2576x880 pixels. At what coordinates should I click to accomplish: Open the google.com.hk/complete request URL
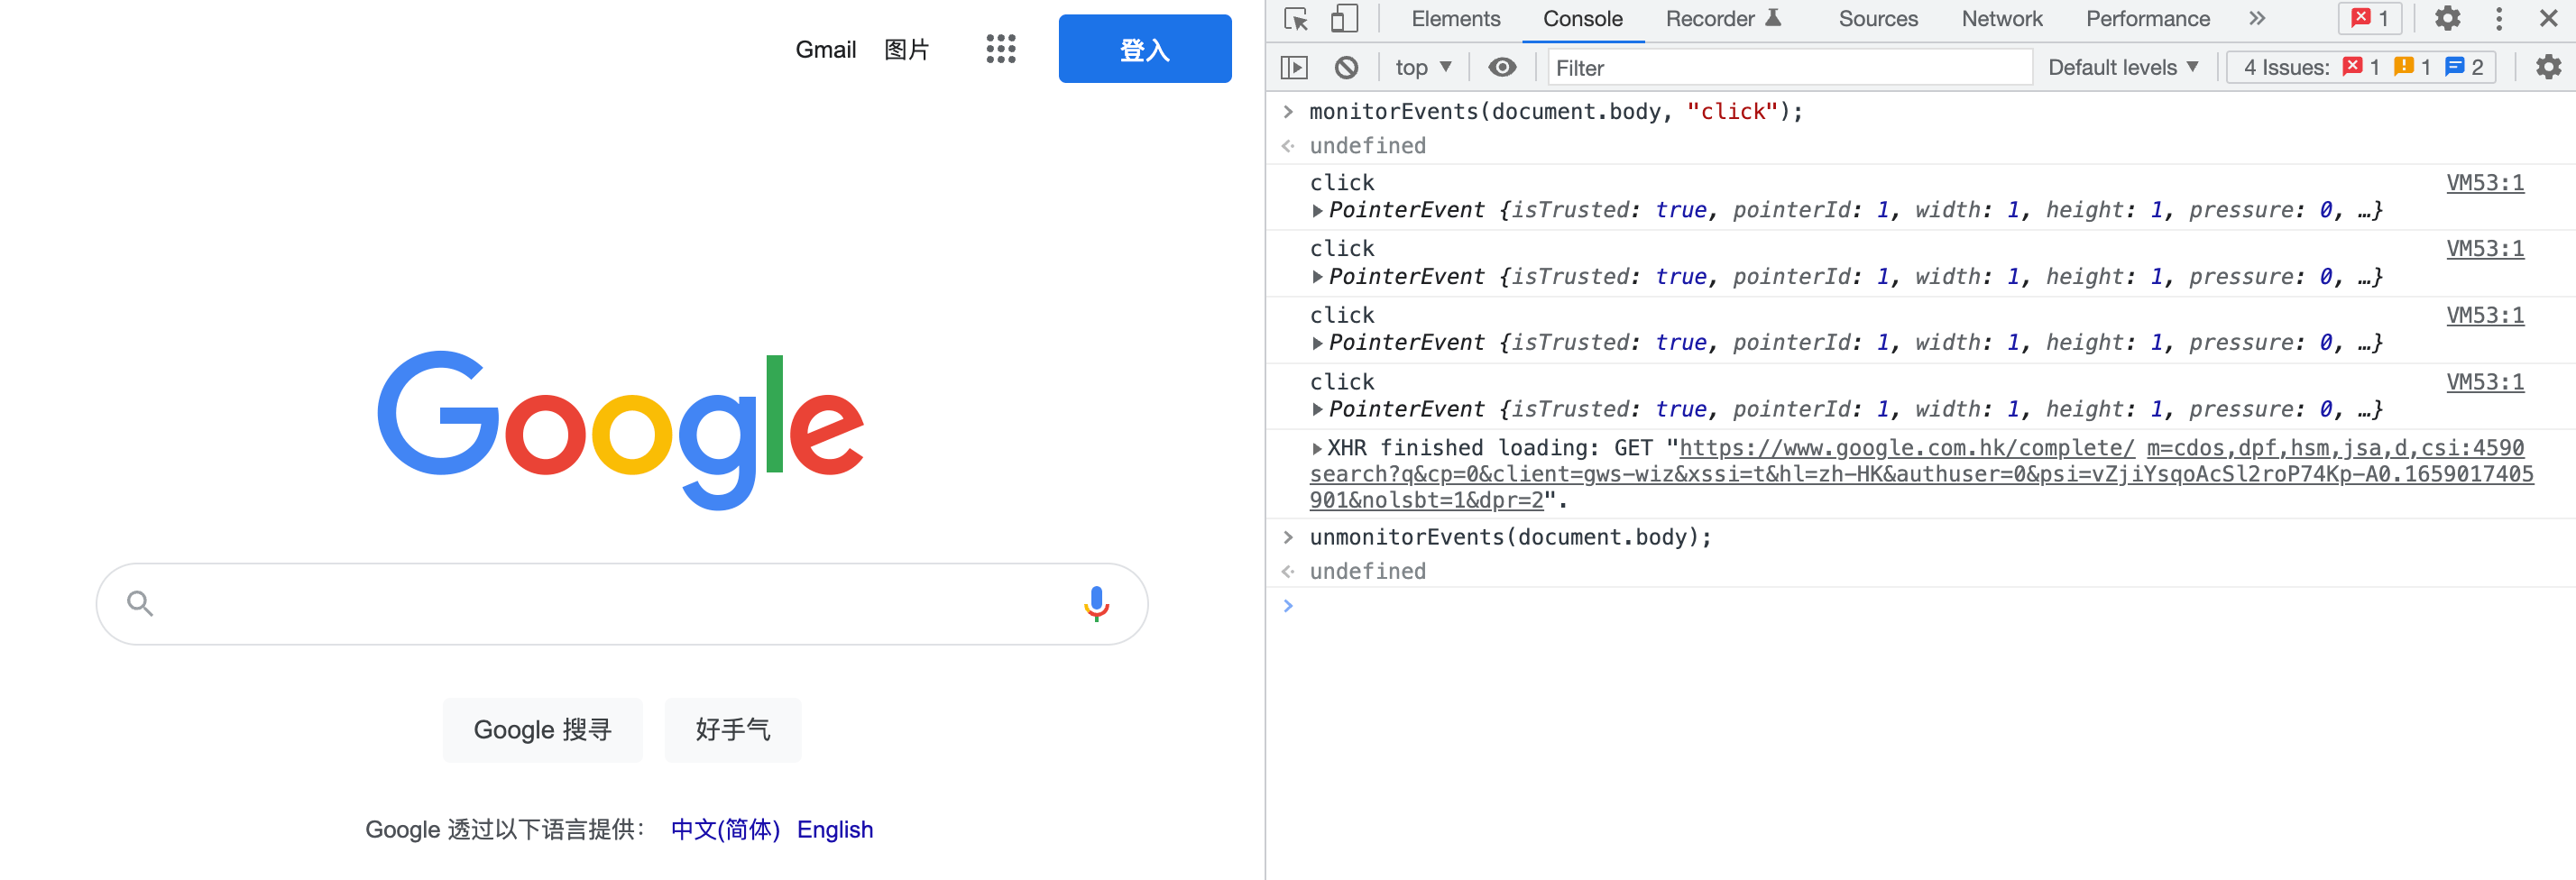point(1906,449)
